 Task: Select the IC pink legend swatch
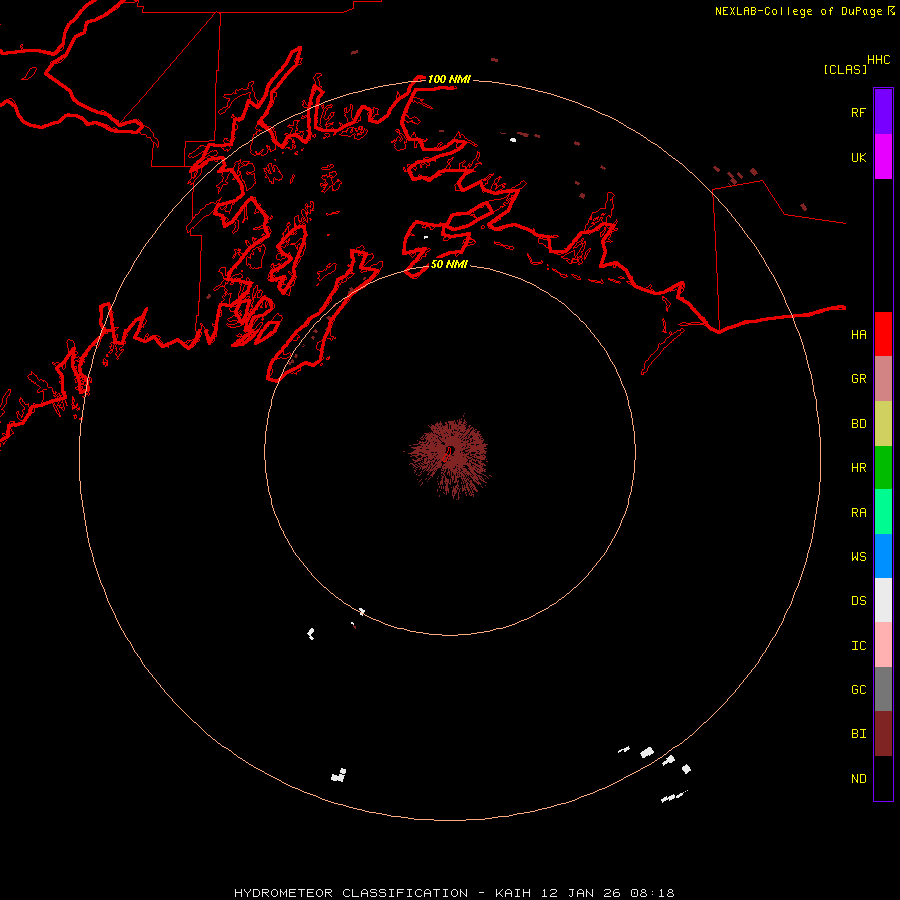[x=883, y=645]
